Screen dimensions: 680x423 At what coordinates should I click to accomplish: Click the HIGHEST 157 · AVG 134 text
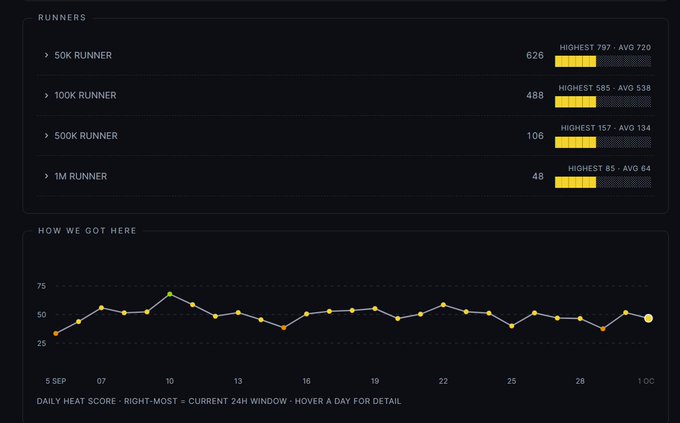[606, 128]
